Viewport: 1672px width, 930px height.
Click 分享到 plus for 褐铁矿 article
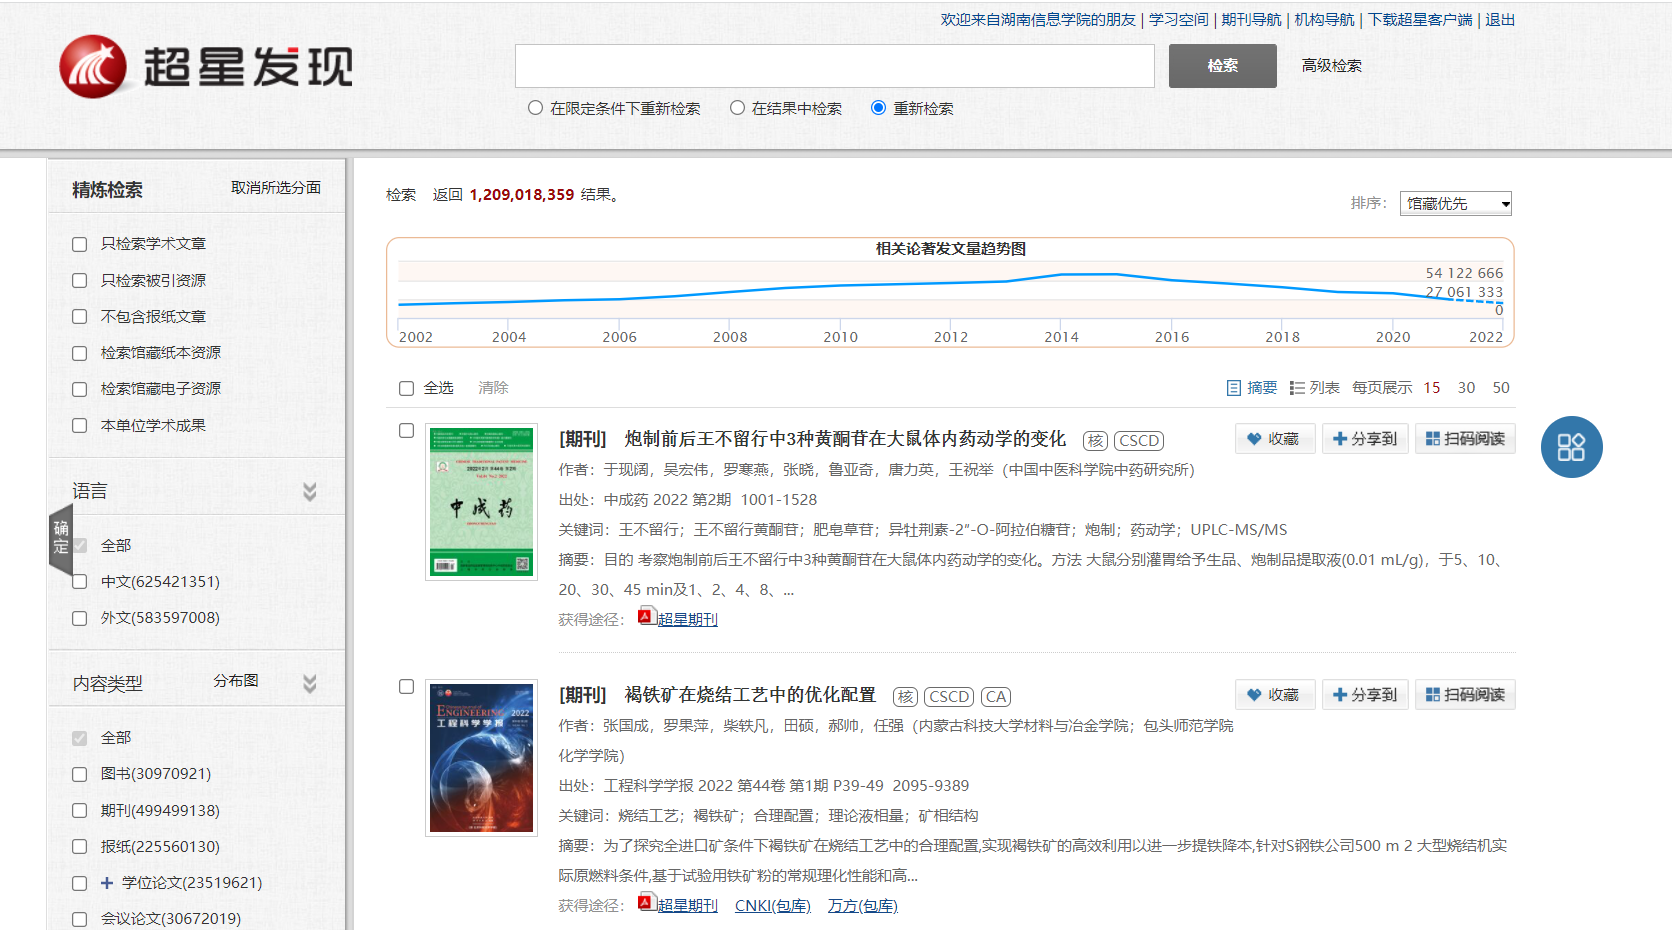(1365, 695)
